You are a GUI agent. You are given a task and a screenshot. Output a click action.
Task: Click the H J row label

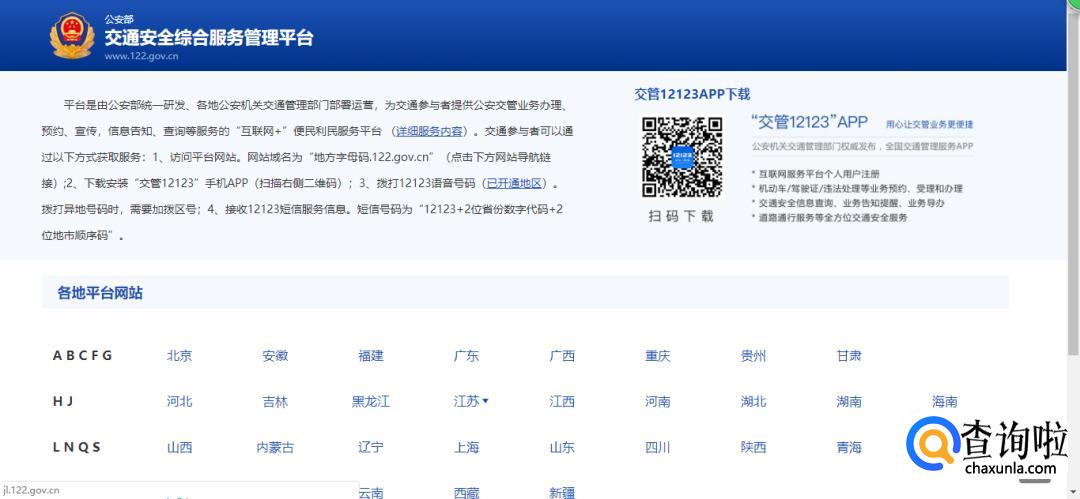[x=63, y=401]
